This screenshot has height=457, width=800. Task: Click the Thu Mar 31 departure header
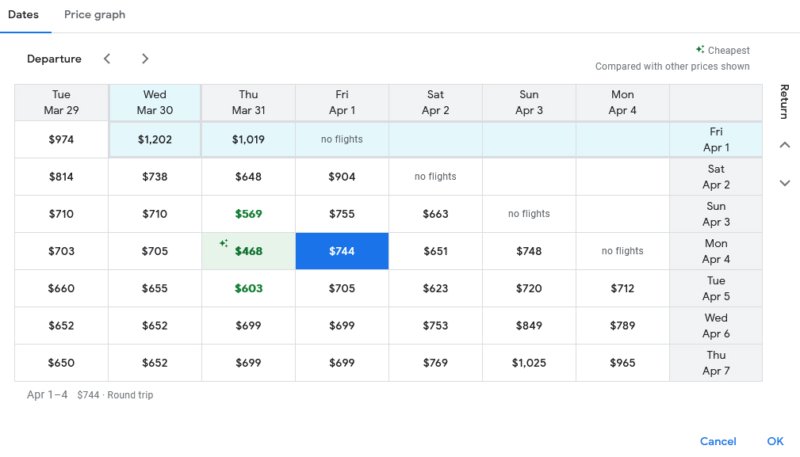248,102
